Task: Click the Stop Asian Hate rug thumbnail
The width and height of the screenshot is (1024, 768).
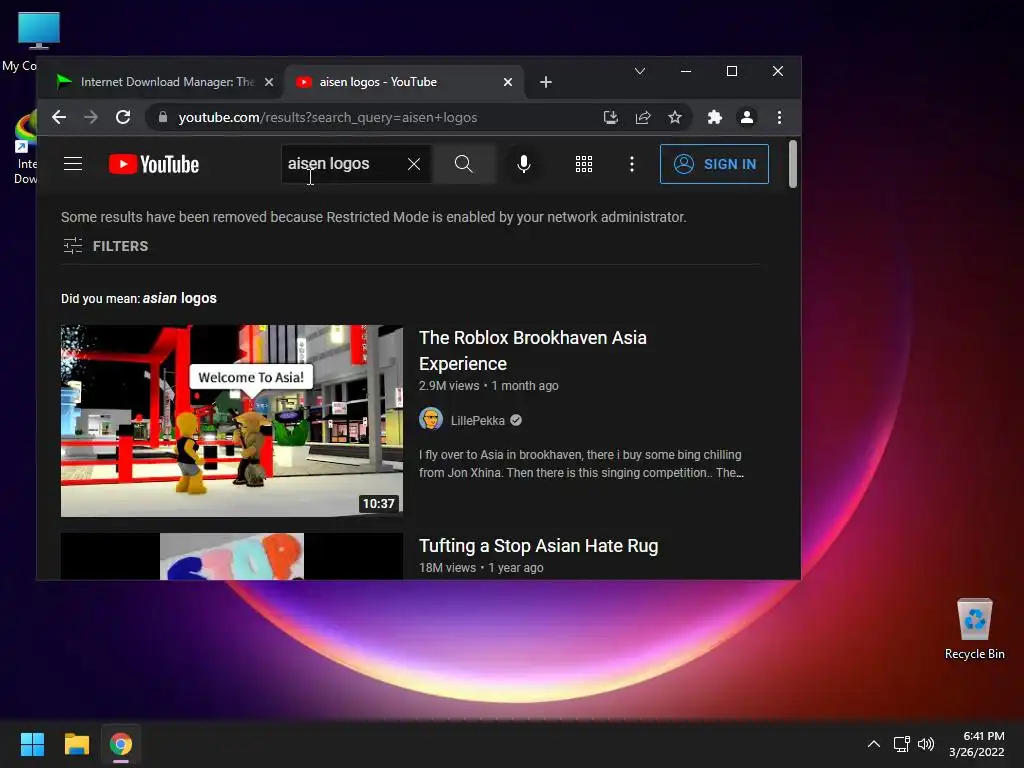Action: 232,556
